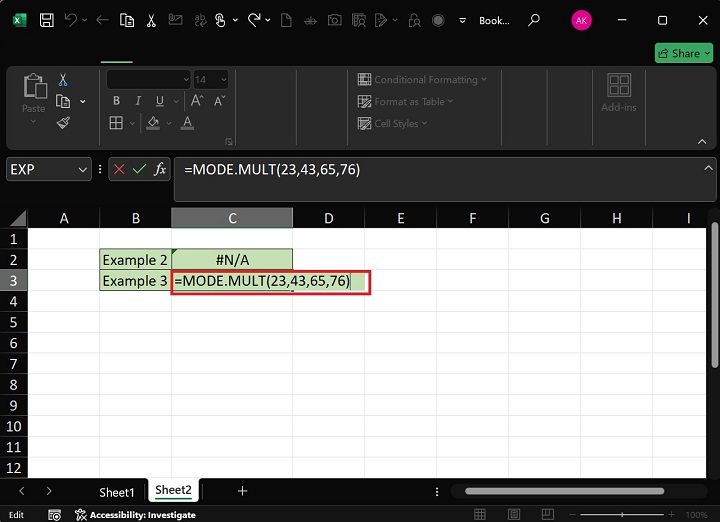
Task: Open Format as Table menu
Action: pos(405,101)
